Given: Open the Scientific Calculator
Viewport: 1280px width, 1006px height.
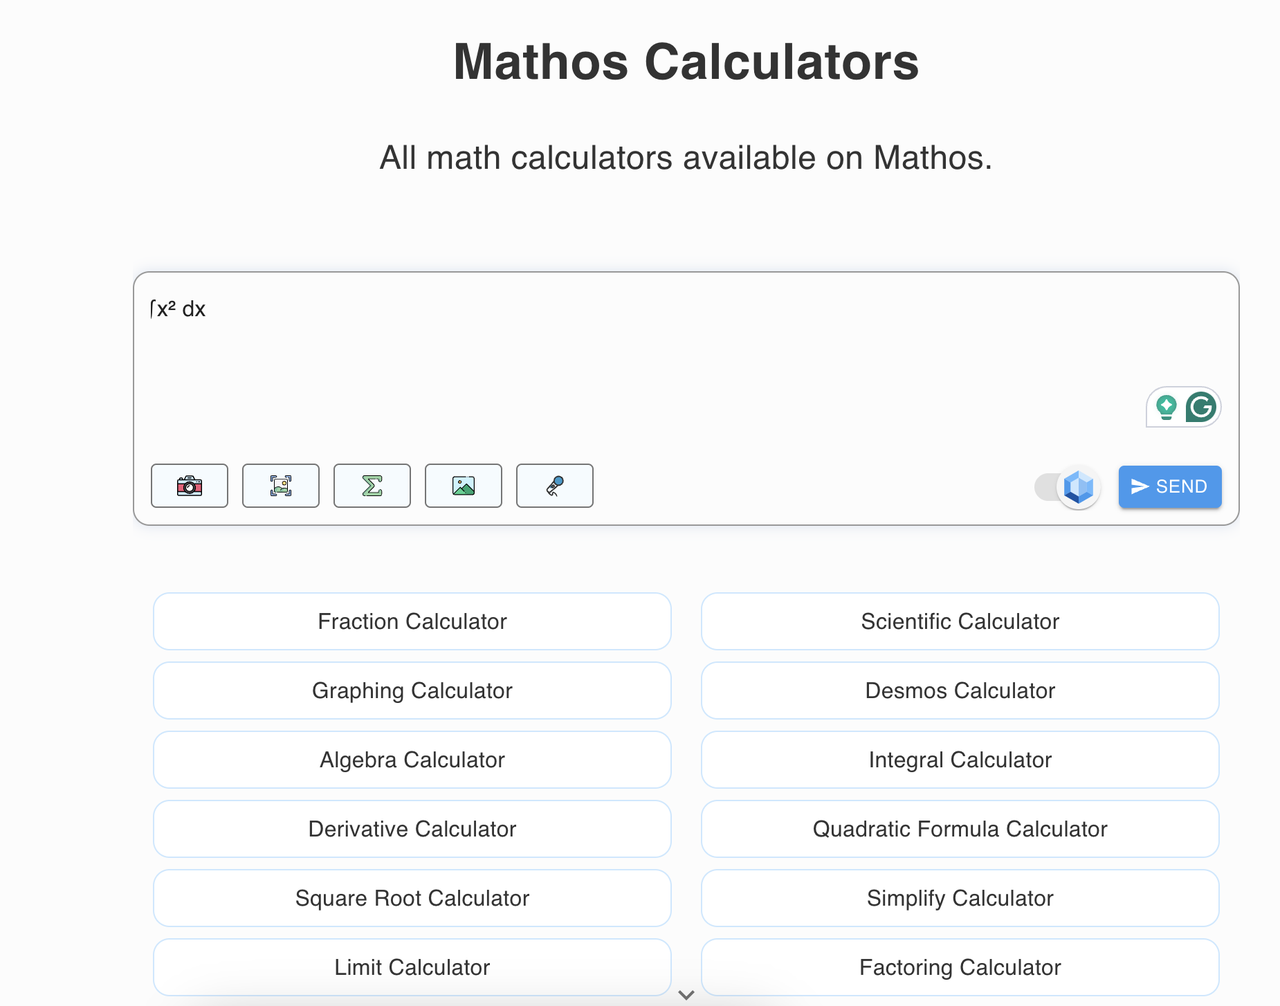Looking at the screenshot, I should click(960, 621).
